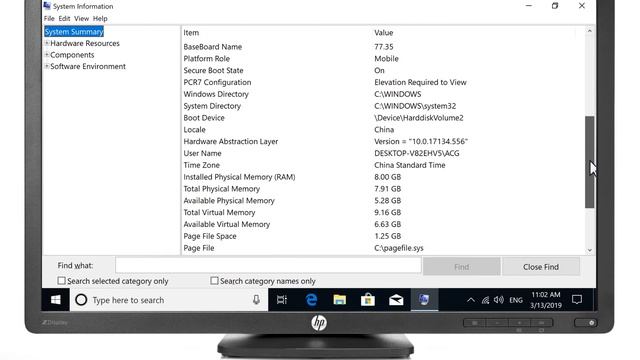Open the Help menu
The height and width of the screenshot is (360, 640).
click(x=100, y=18)
